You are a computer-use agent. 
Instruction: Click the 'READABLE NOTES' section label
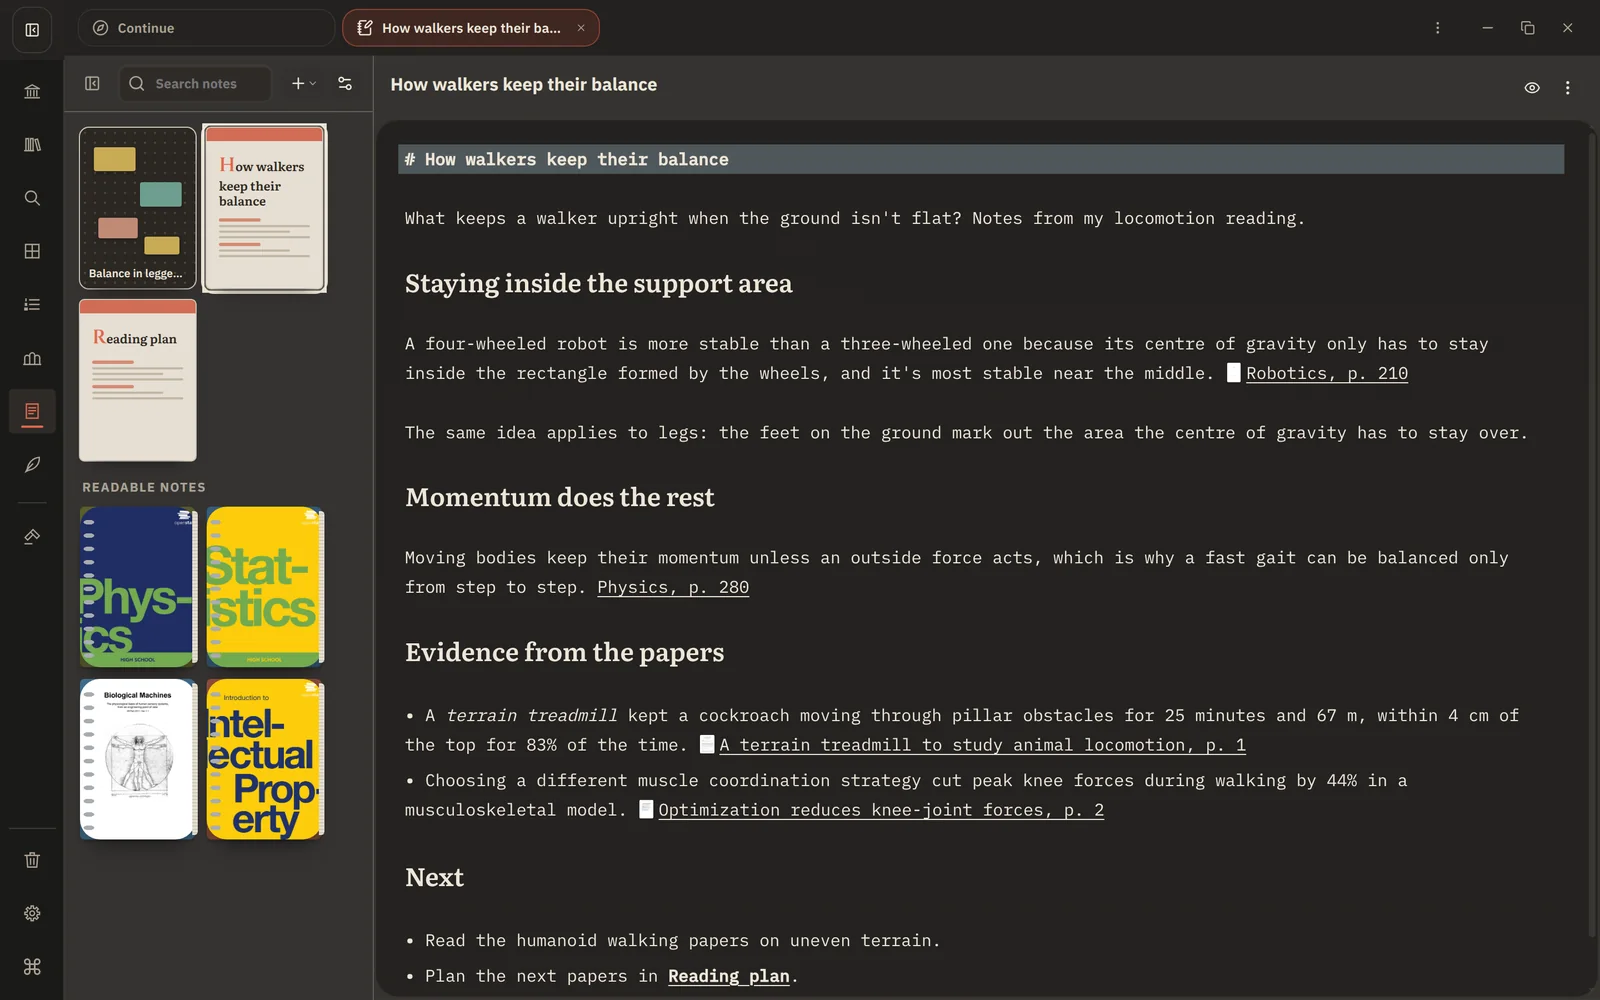(144, 488)
